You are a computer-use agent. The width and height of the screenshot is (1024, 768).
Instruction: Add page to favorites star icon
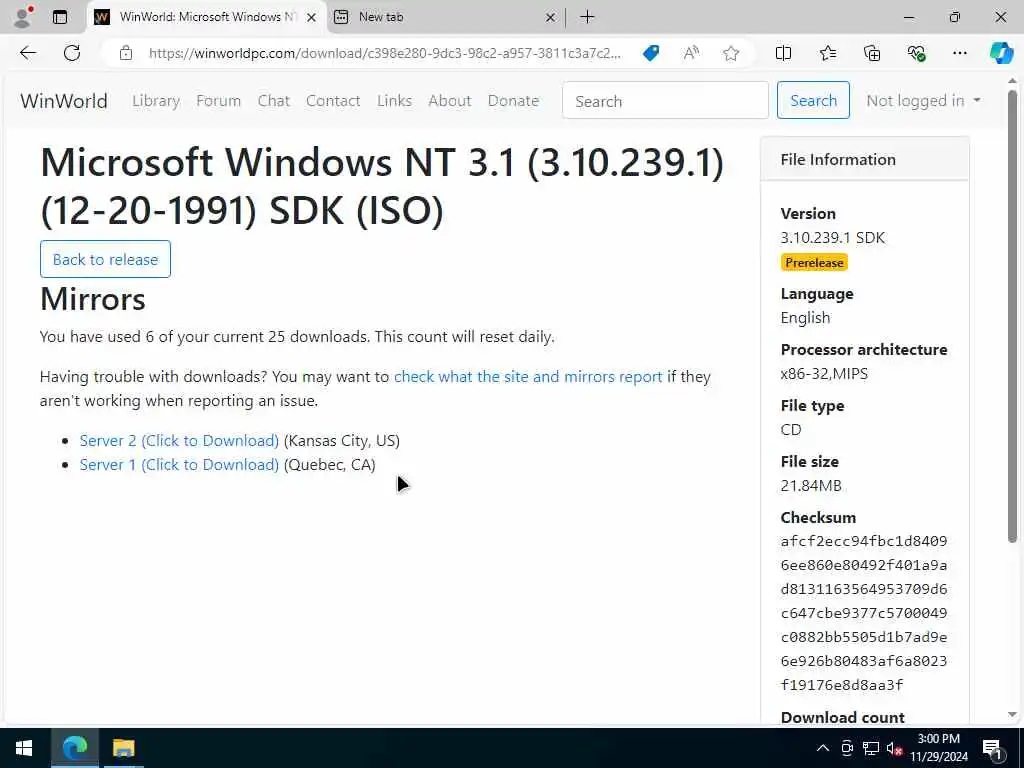point(731,53)
